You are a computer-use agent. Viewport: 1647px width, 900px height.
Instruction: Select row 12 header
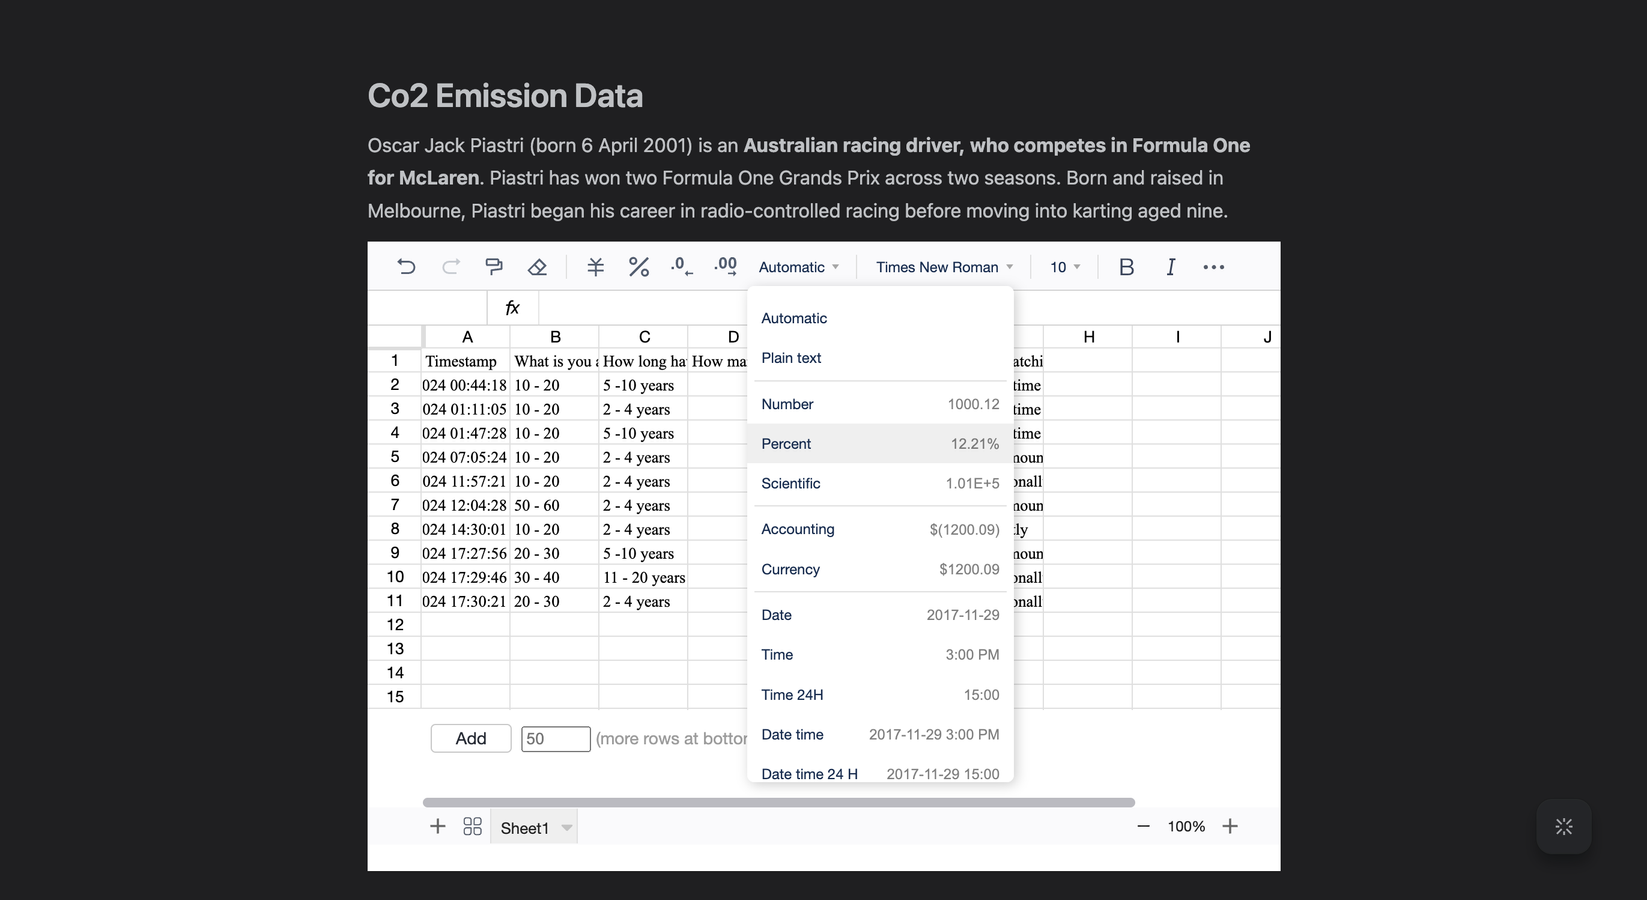coord(395,625)
